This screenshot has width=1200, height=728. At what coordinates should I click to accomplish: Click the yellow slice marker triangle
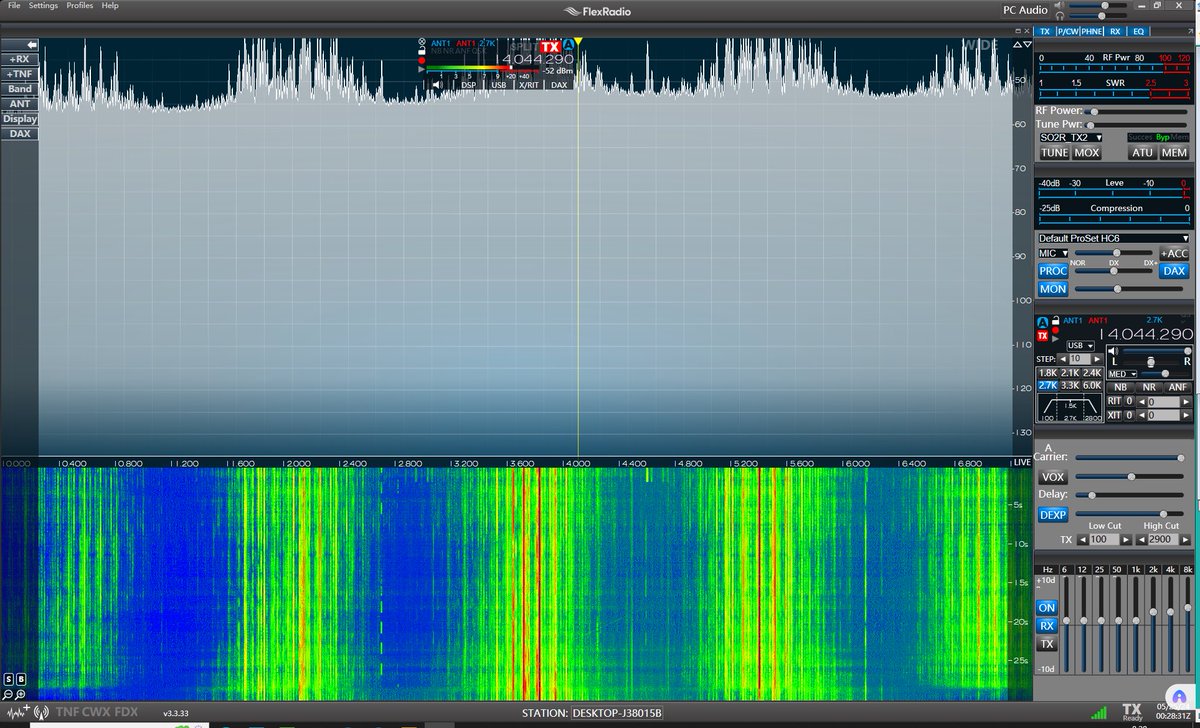click(578, 43)
